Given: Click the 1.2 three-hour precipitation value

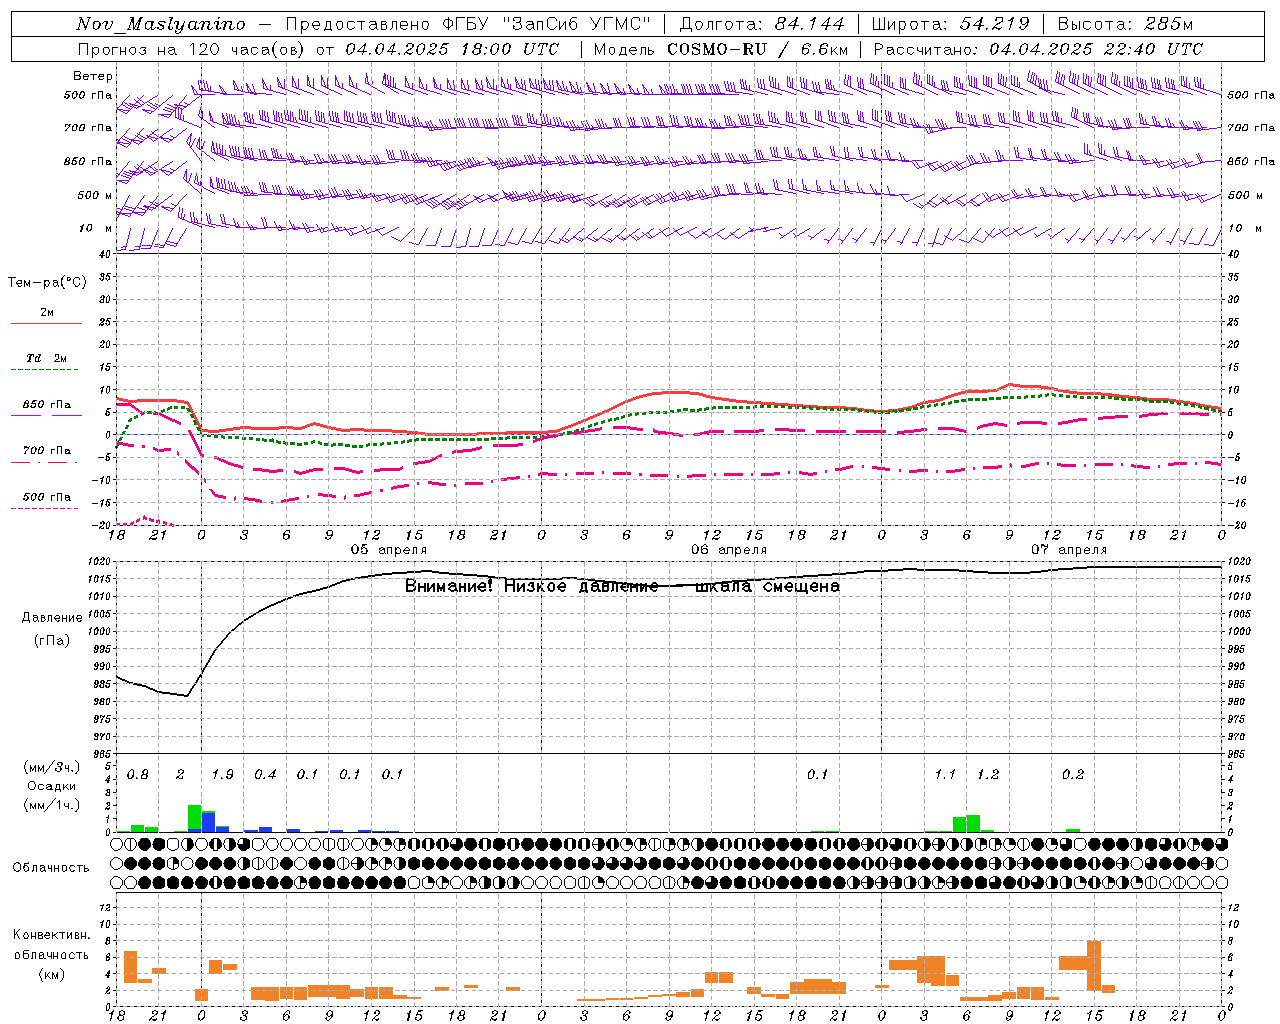Looking at the screenshot, I should 988,775.
